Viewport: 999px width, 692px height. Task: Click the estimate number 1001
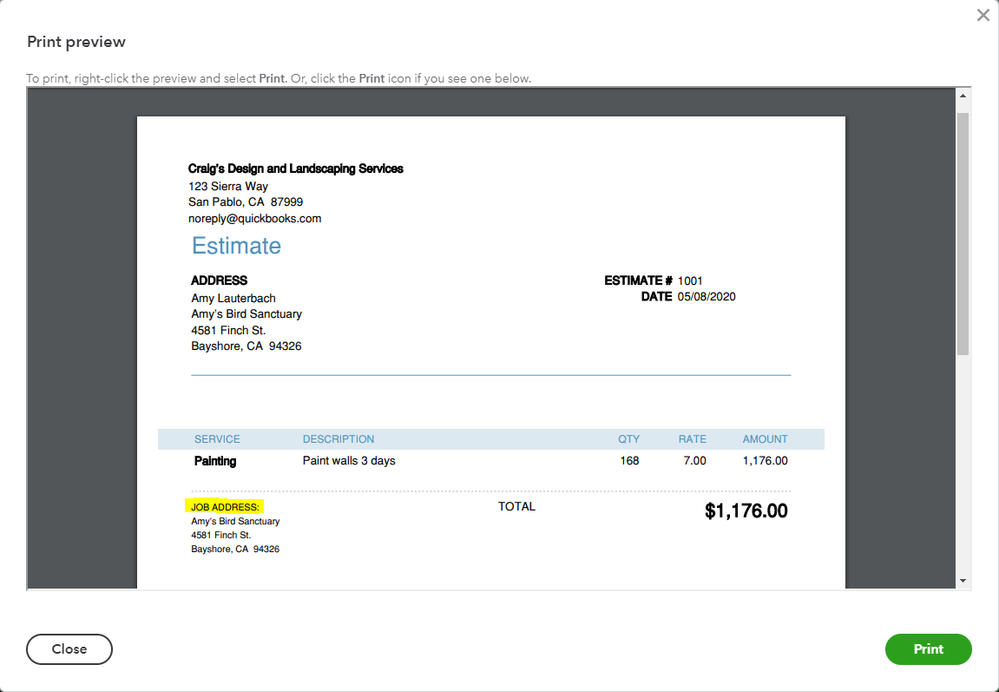coord(690,281)
